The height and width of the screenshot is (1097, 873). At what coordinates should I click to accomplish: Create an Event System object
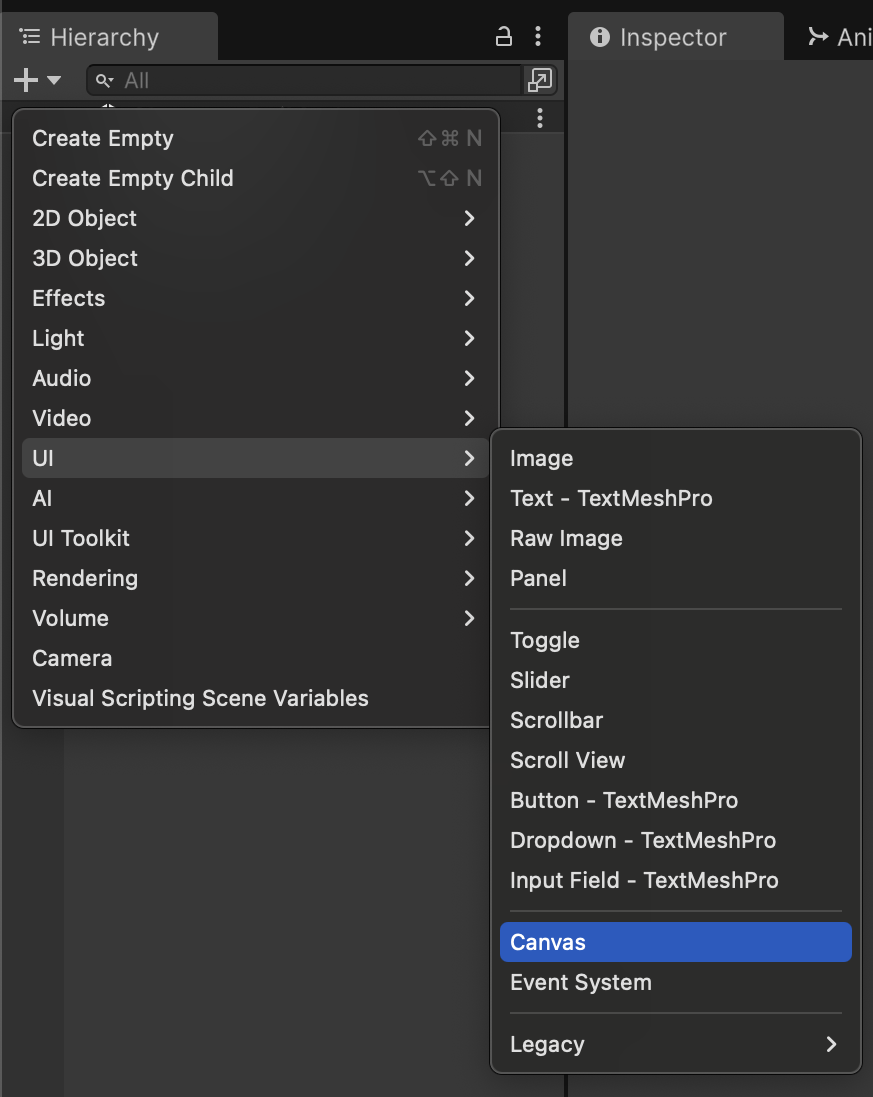tap(581, 982)
